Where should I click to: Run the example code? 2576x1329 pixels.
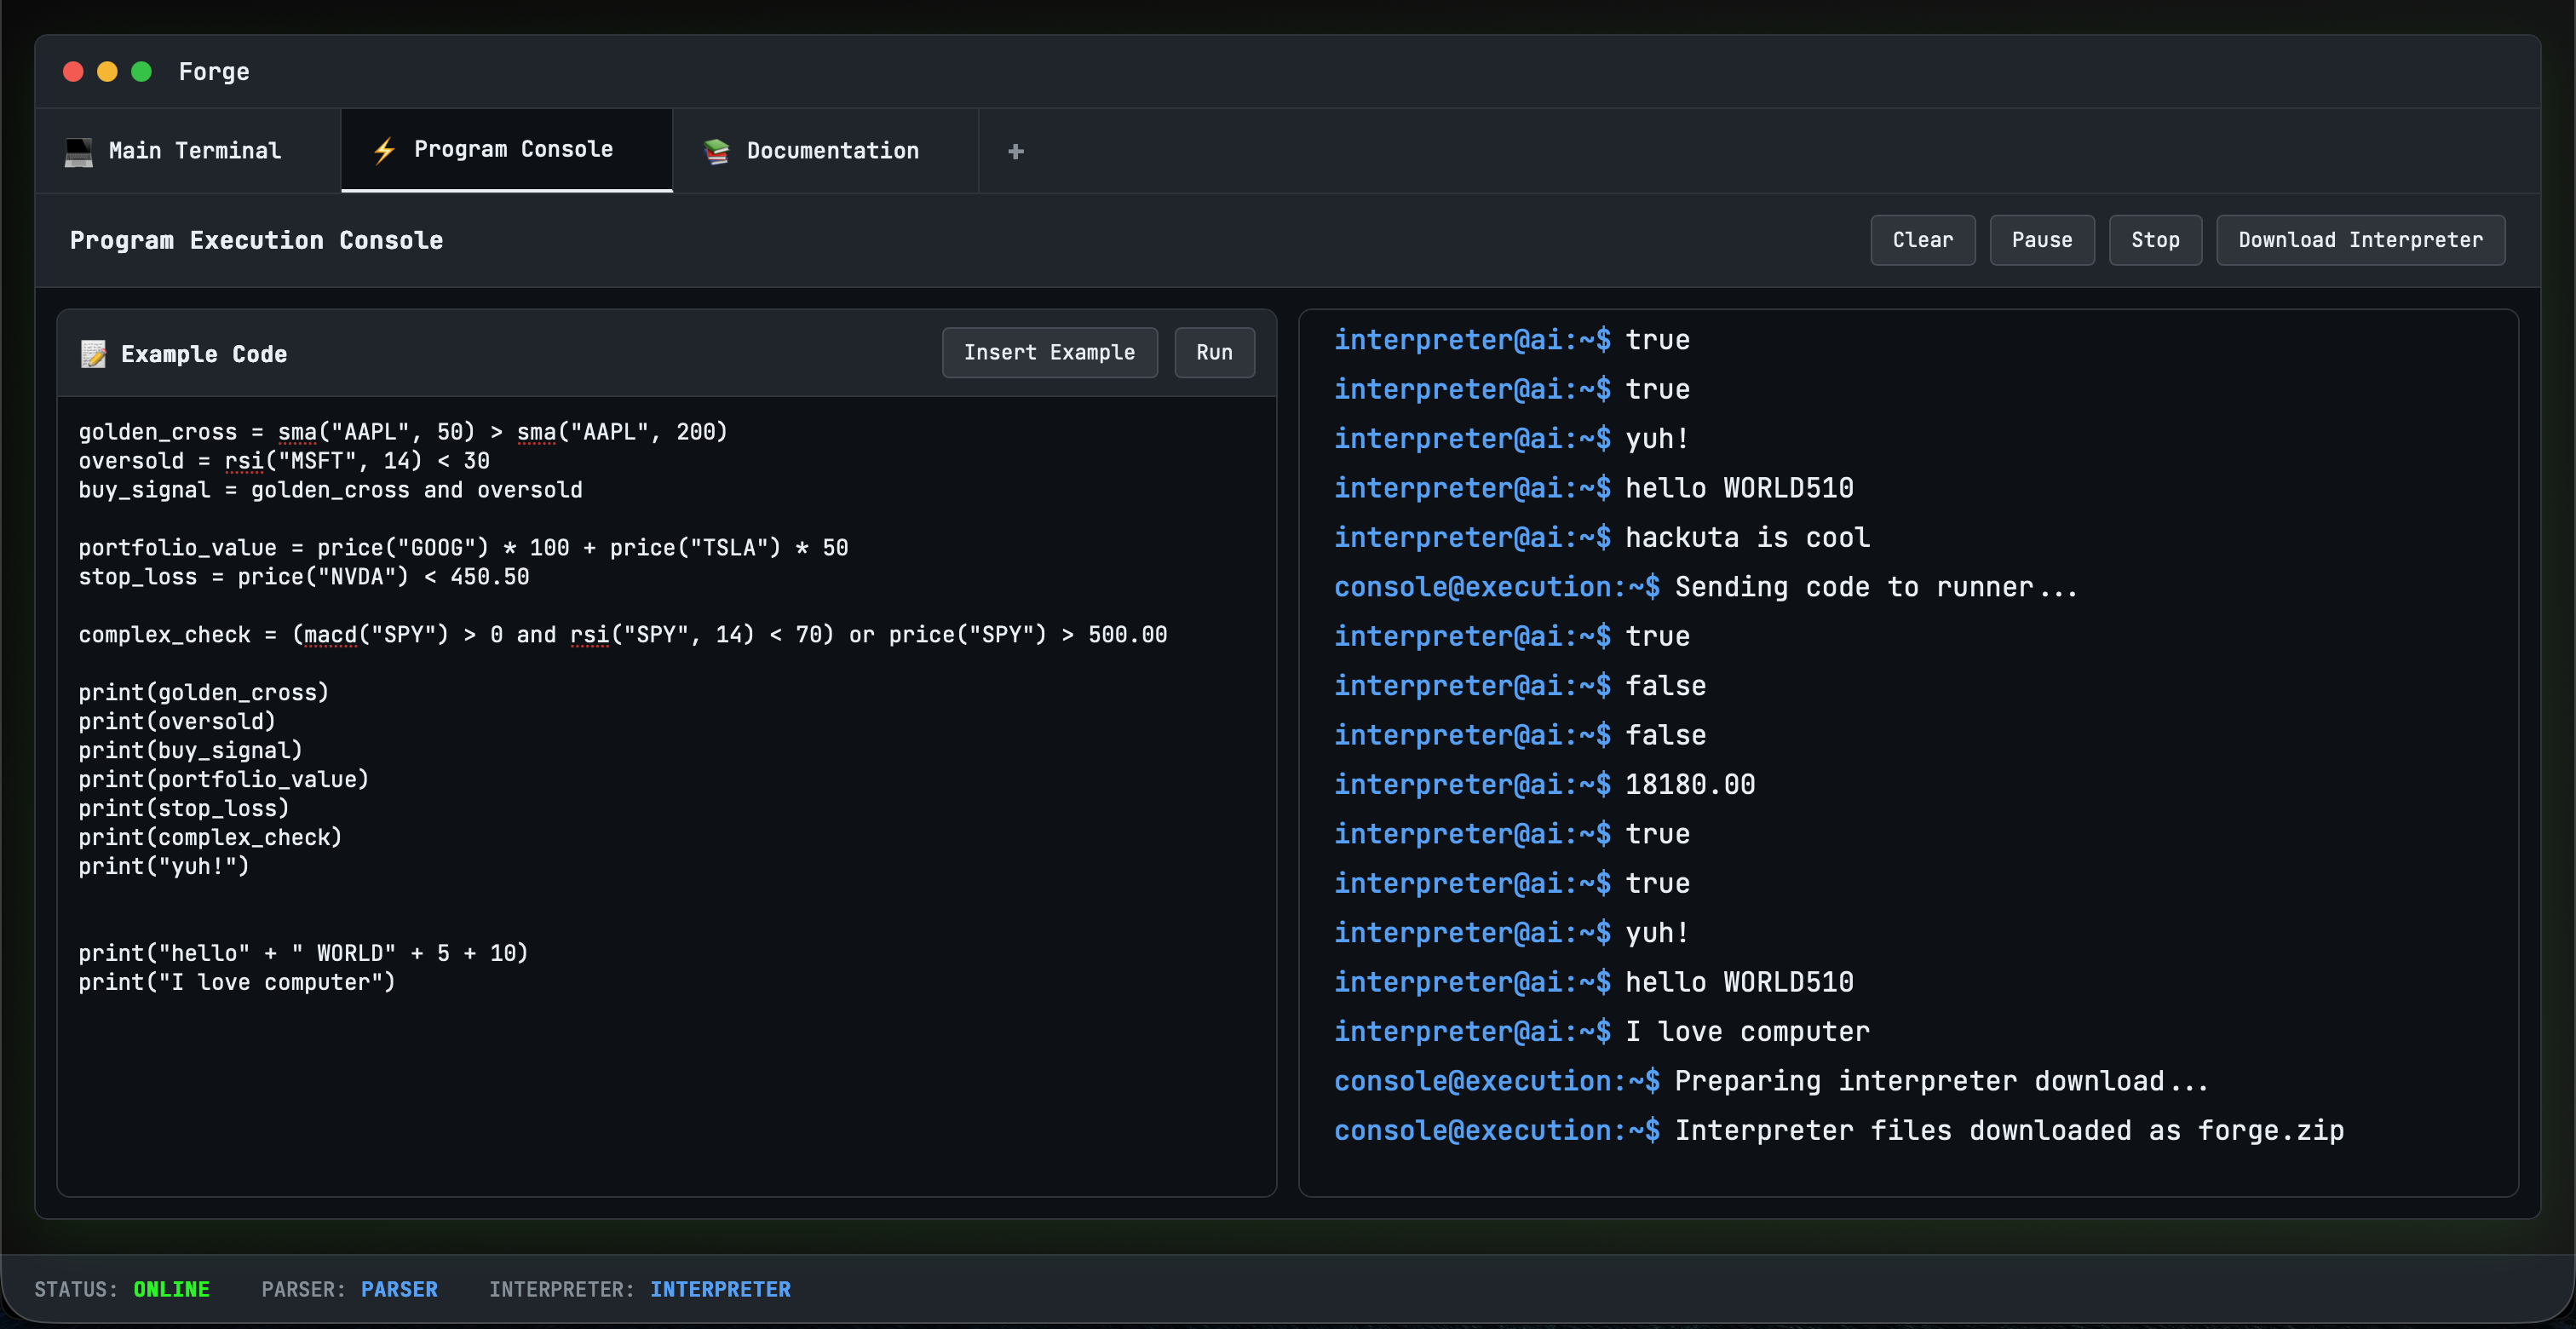tap(1213, 353)
